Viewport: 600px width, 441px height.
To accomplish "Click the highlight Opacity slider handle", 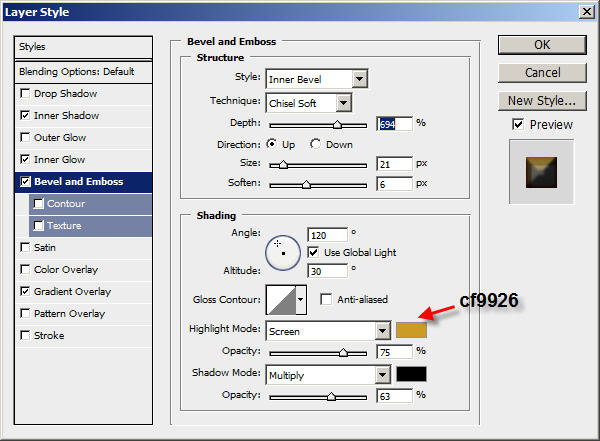I will click(343, 353).
